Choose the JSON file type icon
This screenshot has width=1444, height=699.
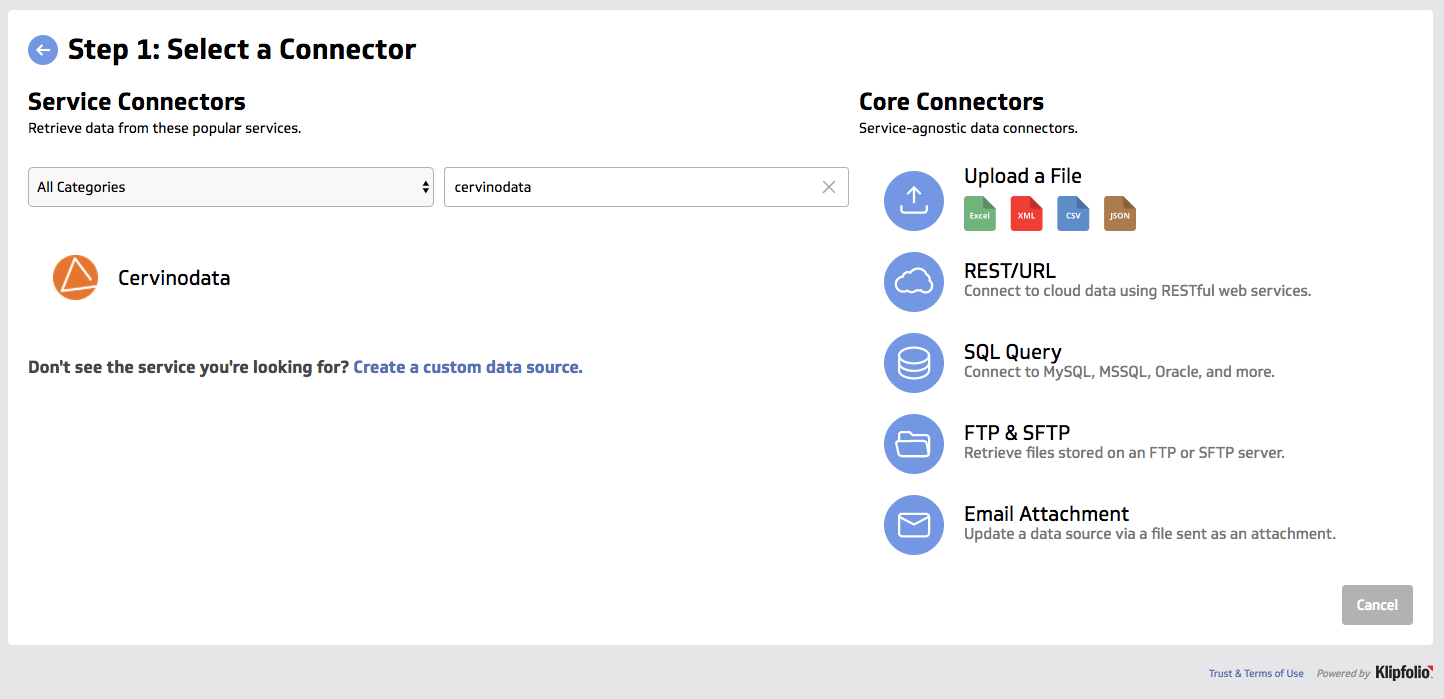click(x=1120, y=213)
